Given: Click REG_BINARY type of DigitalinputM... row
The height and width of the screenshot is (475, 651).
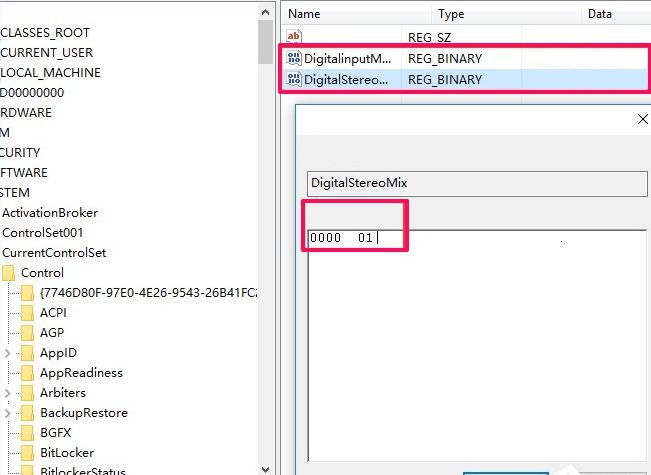Looking at the screenshot, I should [x=445, y=59].
